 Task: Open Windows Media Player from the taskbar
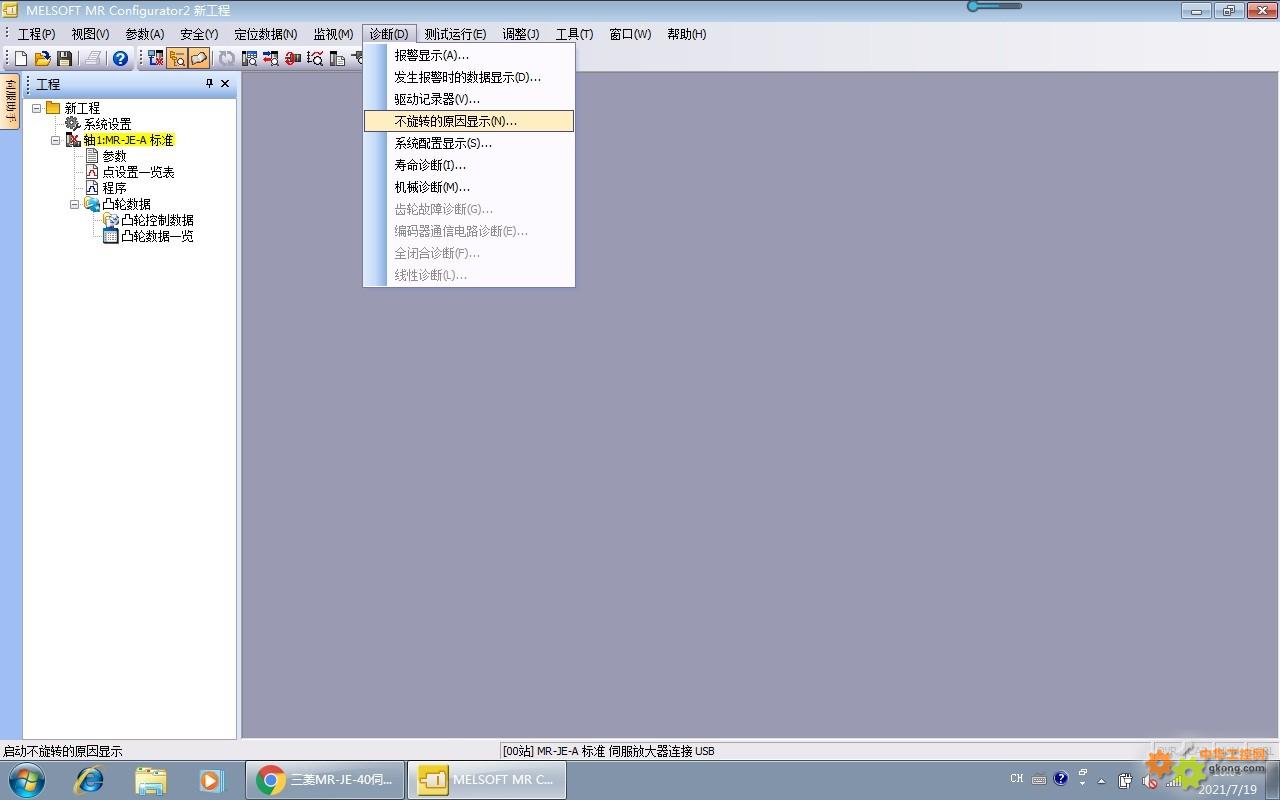click(x=211, y=780)
